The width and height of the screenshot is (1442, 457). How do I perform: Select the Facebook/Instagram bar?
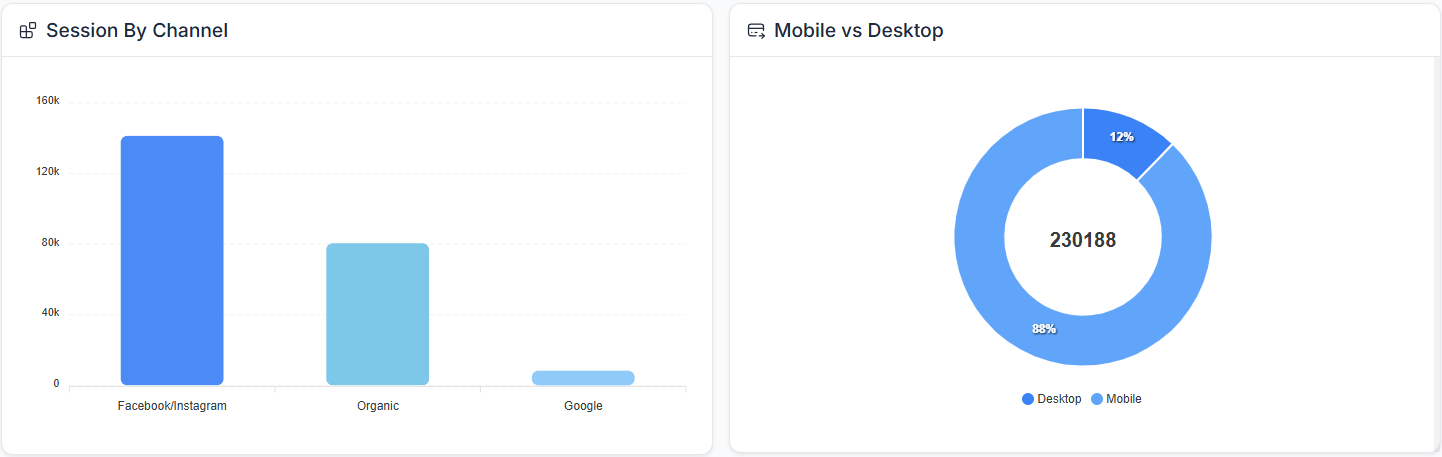point(172,260)
